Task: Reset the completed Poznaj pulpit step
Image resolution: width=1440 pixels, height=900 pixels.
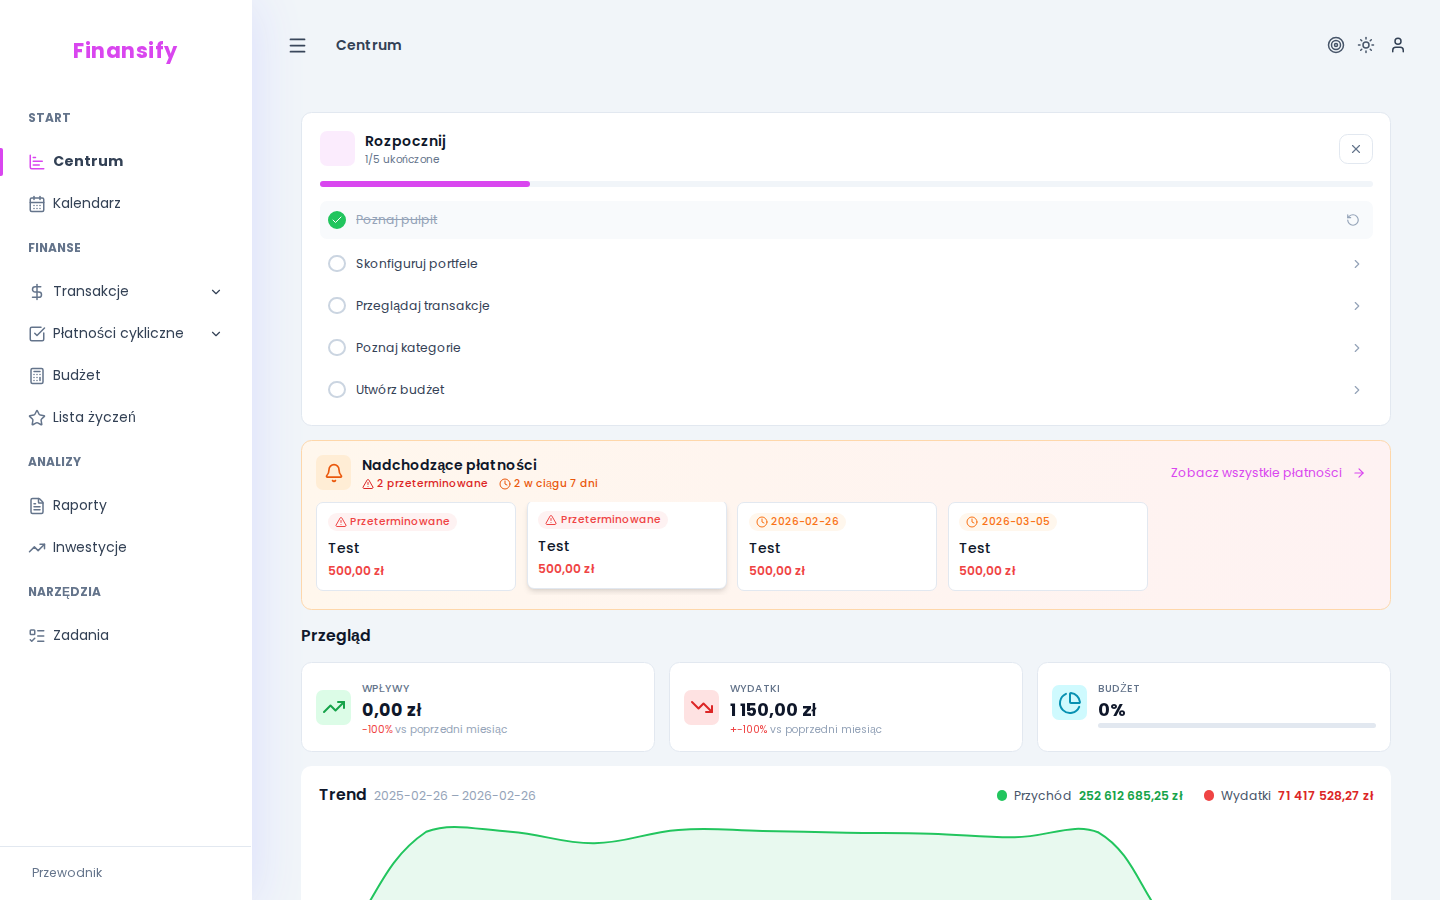Action: [x=1352, y=220]
